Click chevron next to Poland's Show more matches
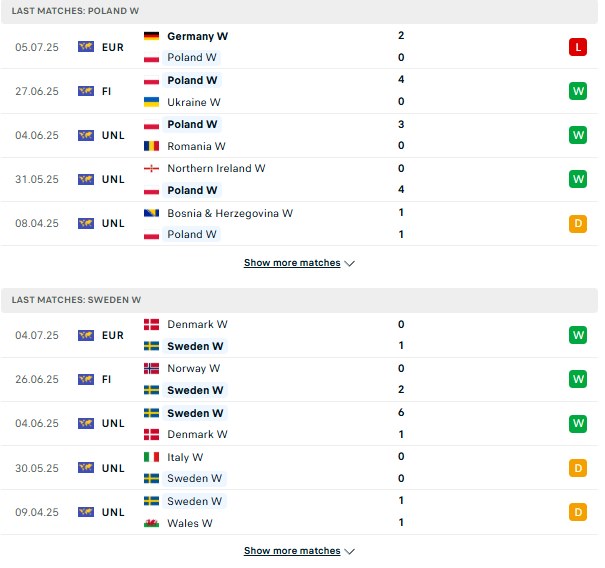This screenshot has width=605, height=568. point(352,265)
